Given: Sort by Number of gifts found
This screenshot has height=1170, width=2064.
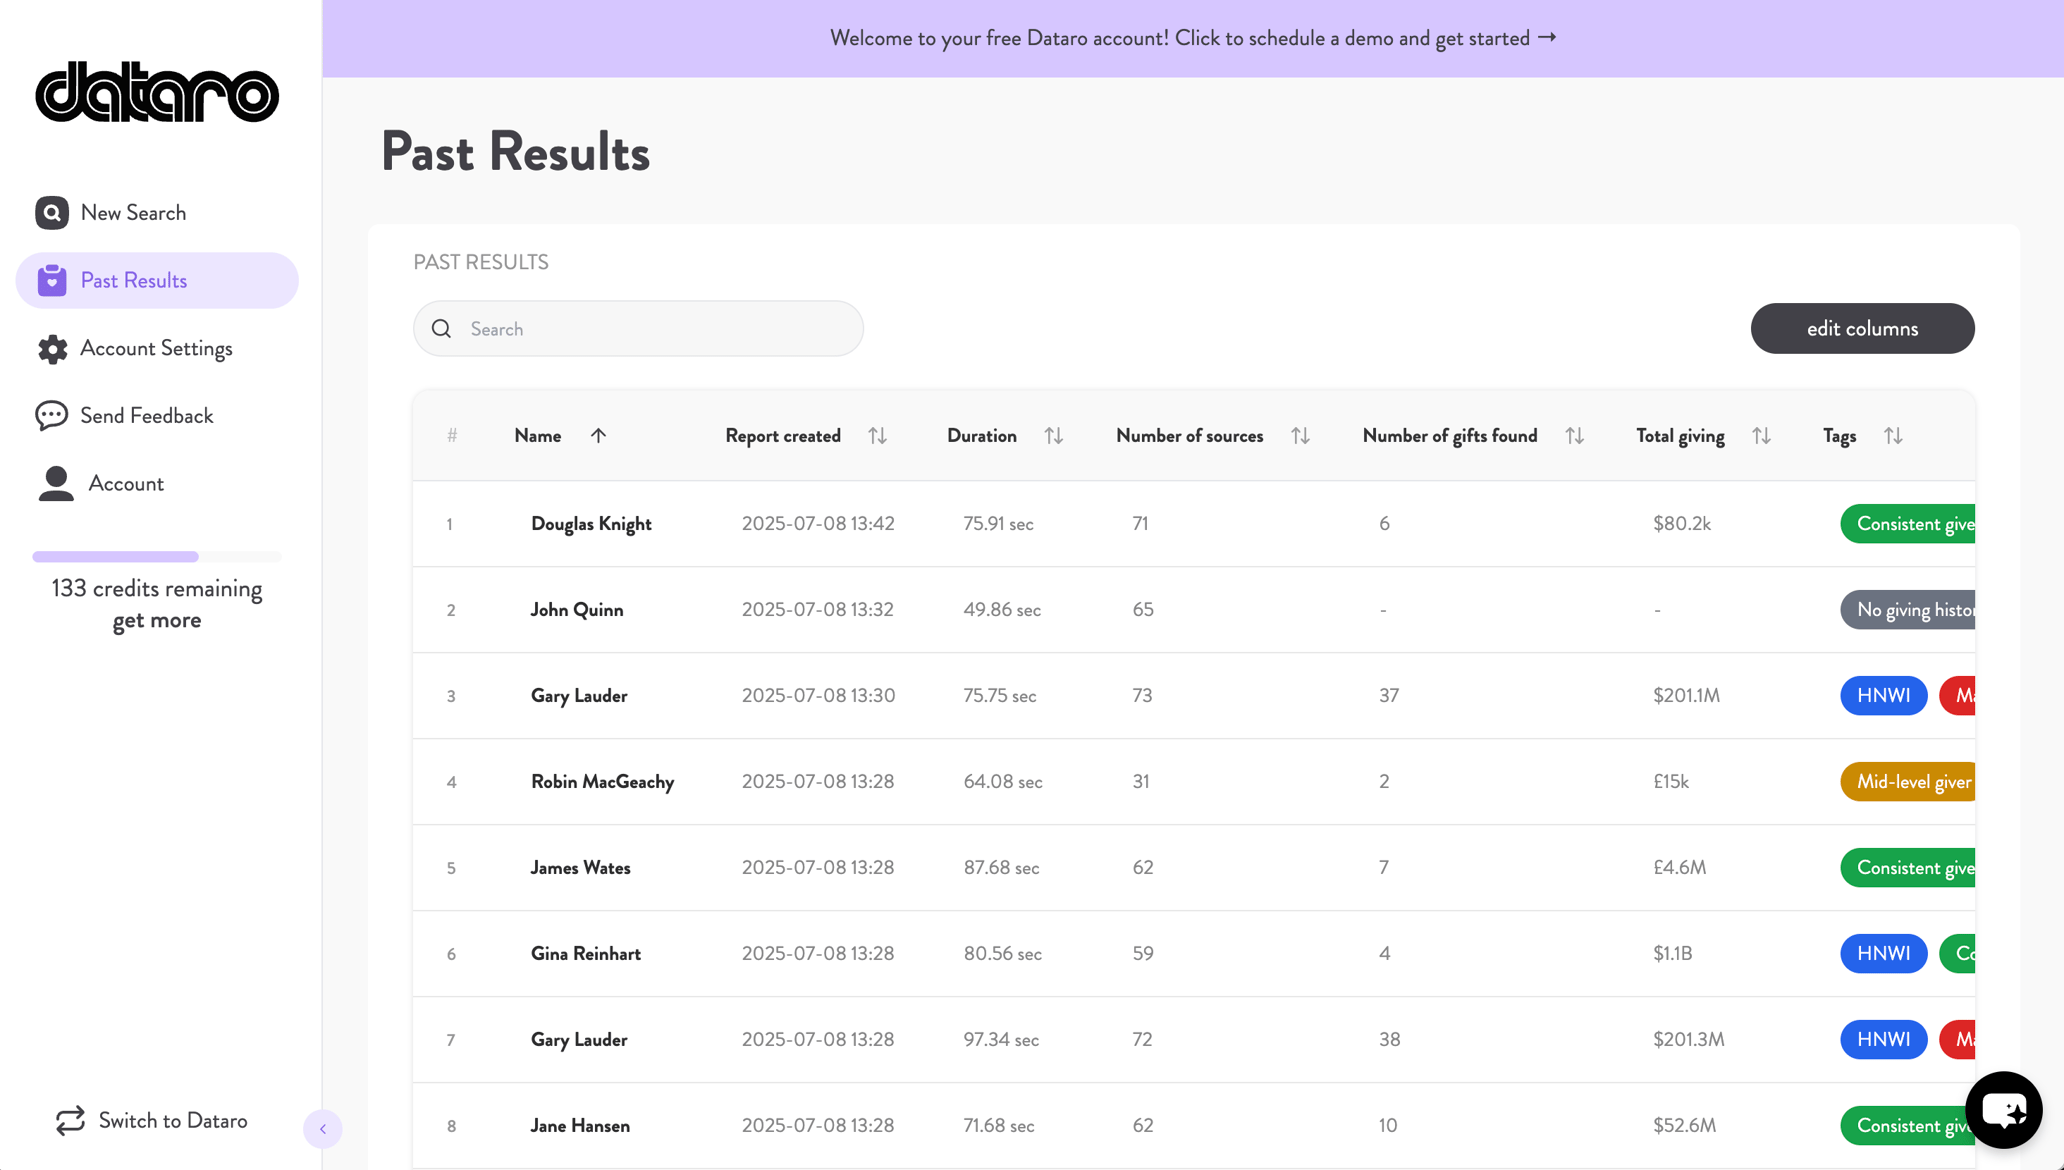Looking at the screenshot, I should click(1574, 436).
